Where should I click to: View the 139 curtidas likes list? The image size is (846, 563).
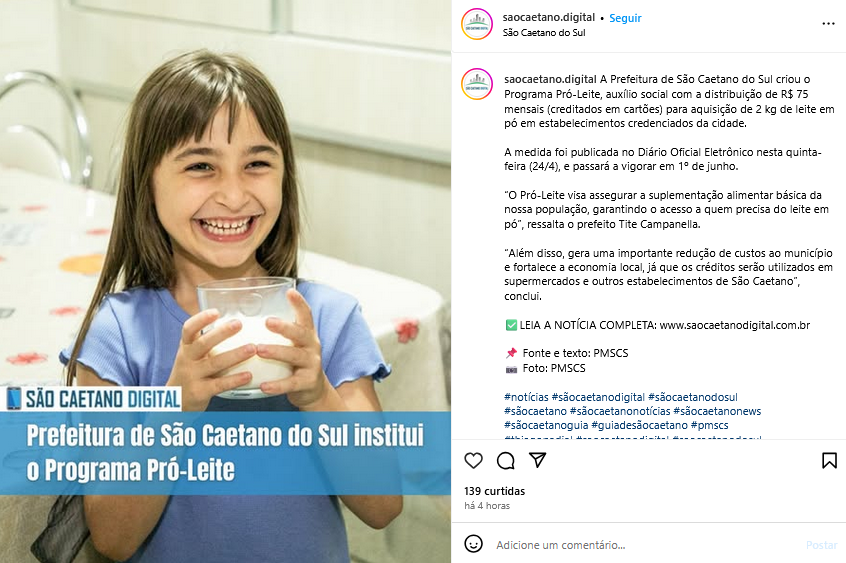point(494,491)
